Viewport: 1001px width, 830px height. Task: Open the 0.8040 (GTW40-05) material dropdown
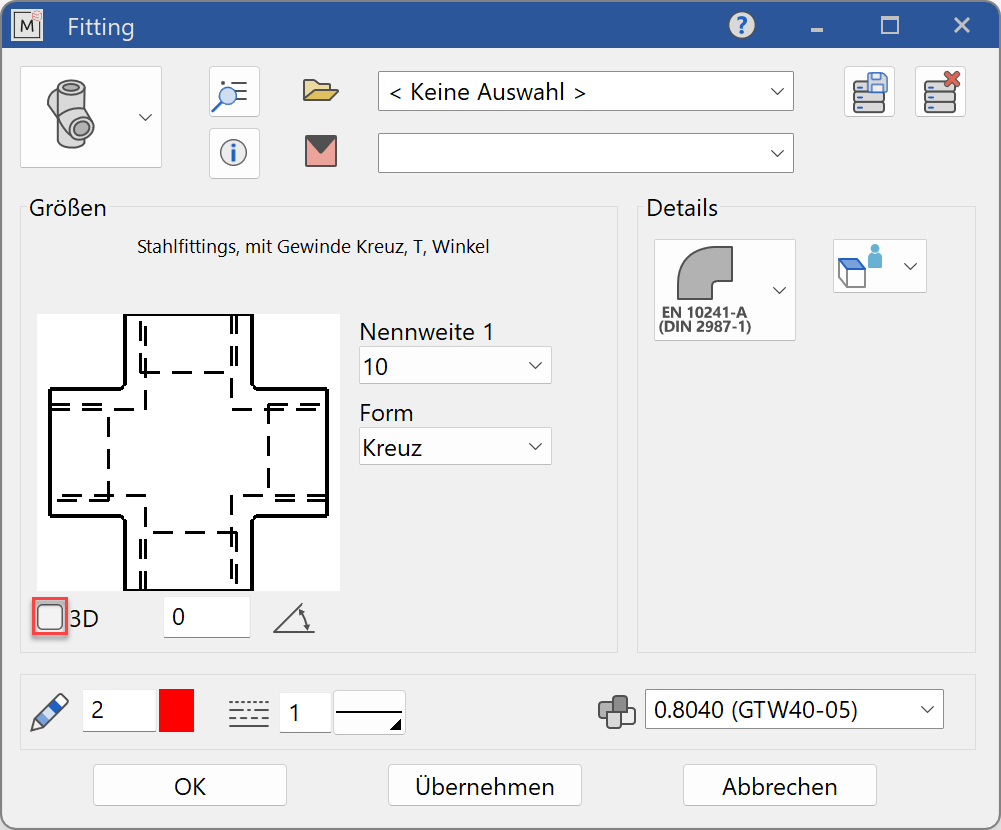794,709
